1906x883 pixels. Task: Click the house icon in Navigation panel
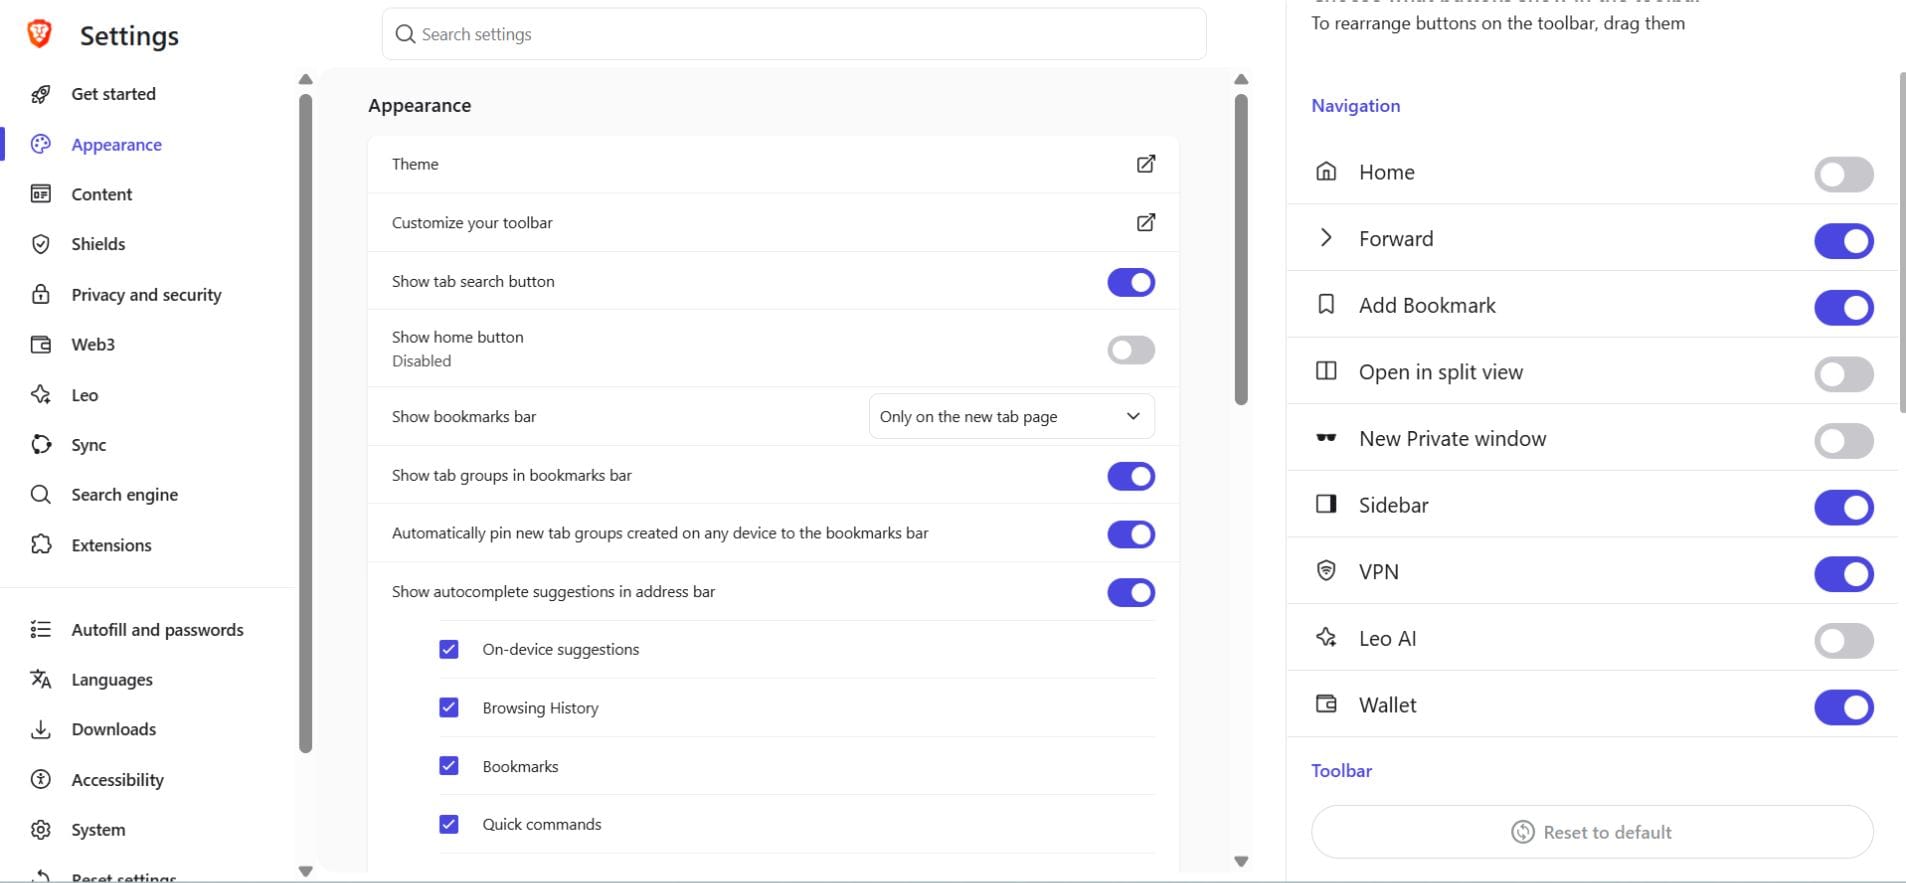click(x=1326, y=171)
